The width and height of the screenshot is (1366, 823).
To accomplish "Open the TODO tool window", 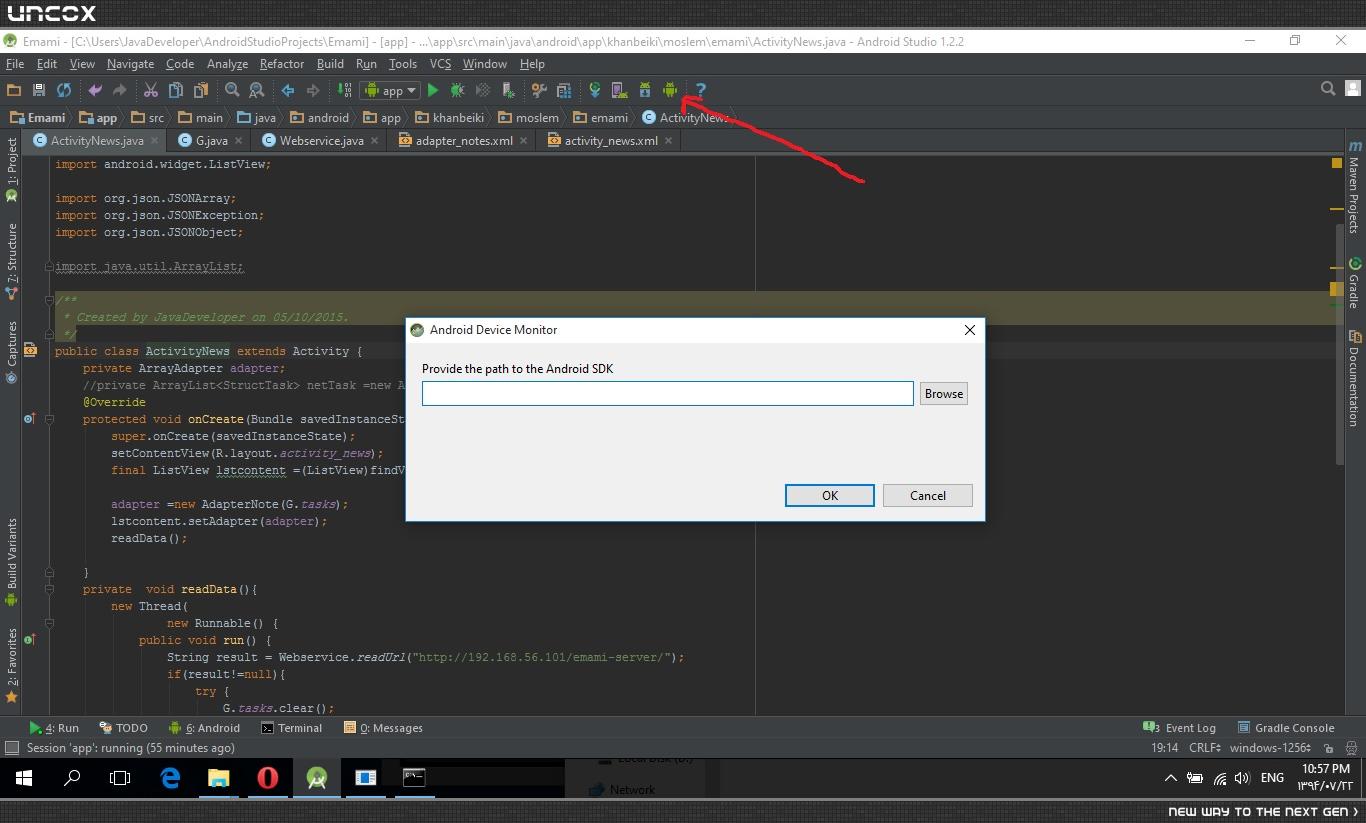I will pyautogui.click(x=123, y=728).
